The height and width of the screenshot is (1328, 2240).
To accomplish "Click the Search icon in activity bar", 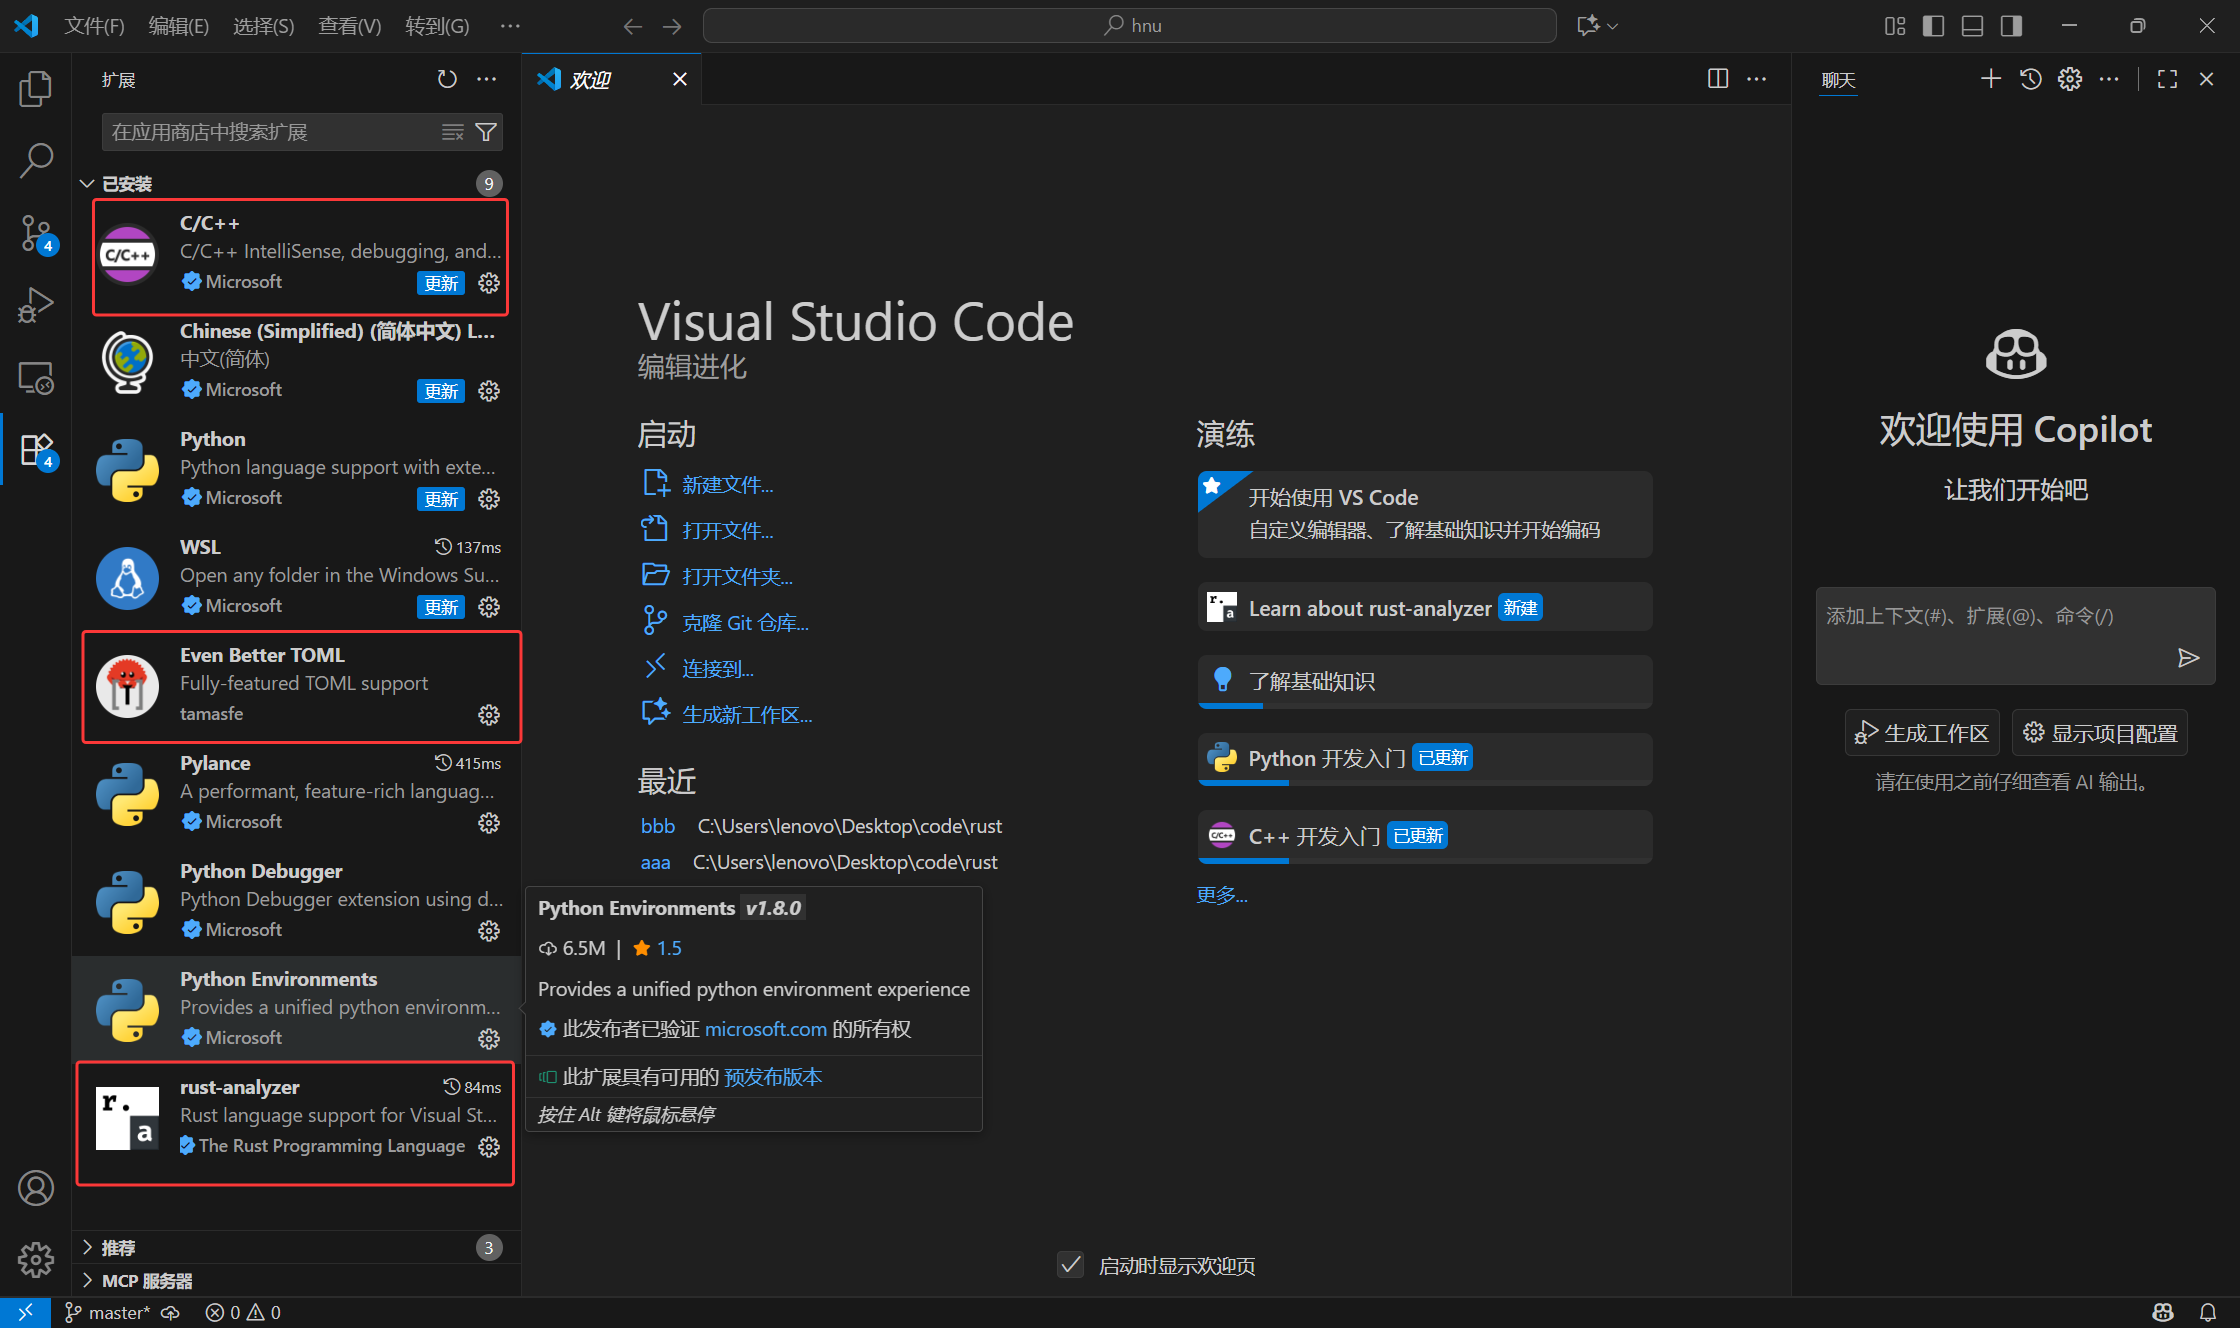I will tap(36, 160).
